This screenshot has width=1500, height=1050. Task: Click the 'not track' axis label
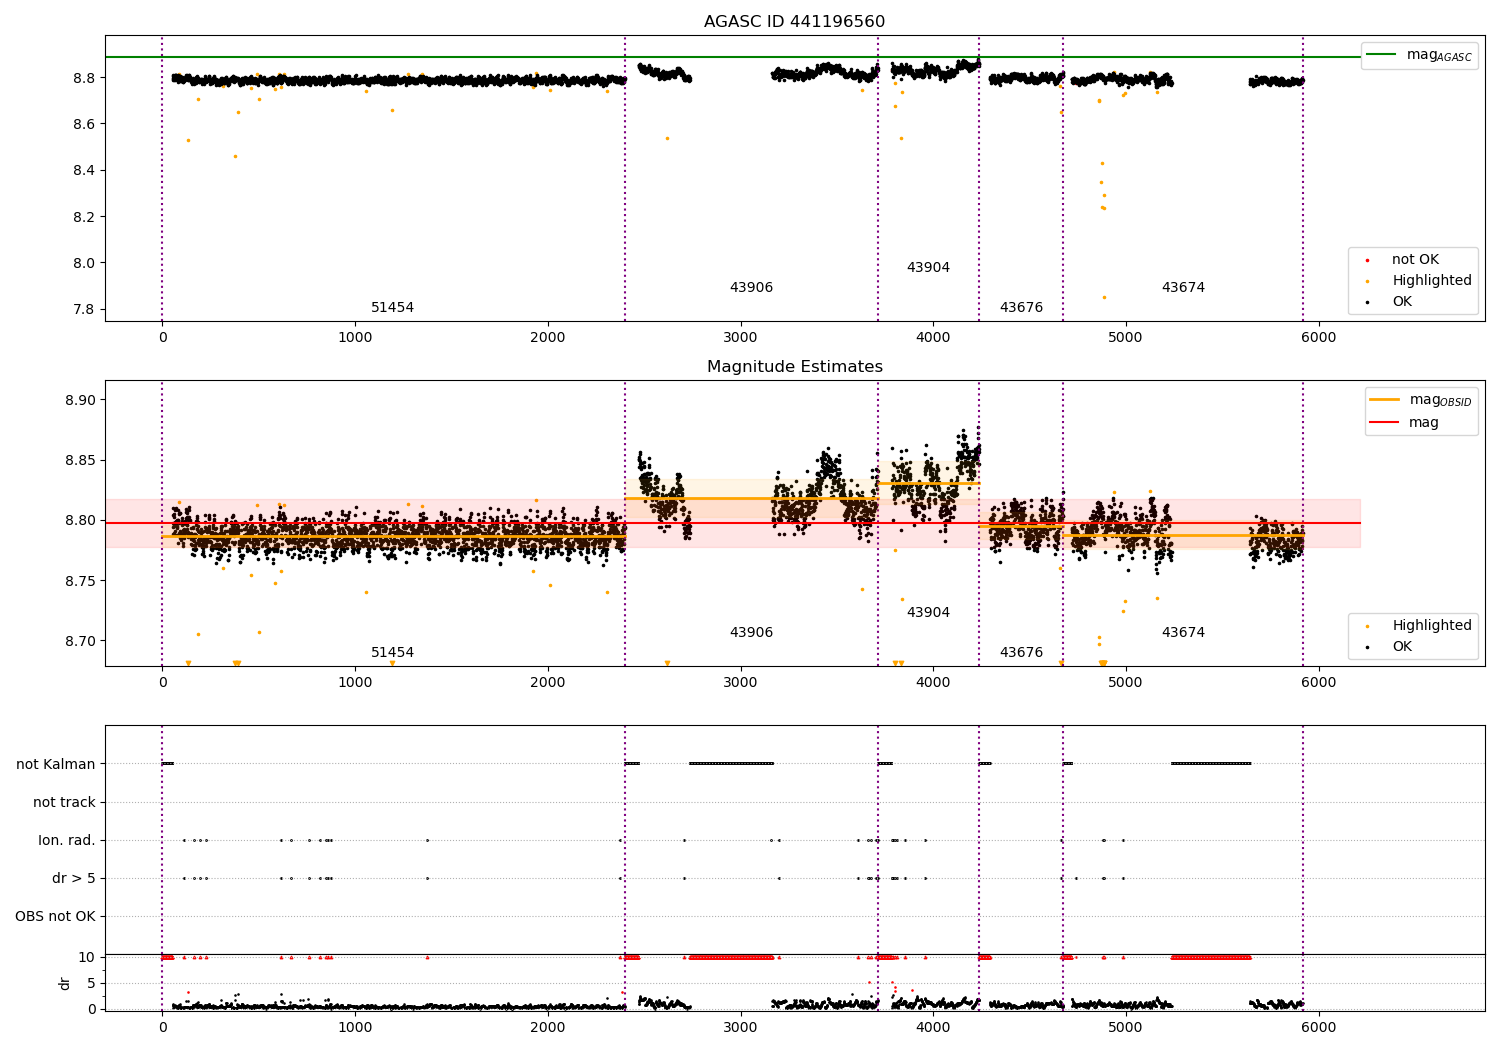64,802
